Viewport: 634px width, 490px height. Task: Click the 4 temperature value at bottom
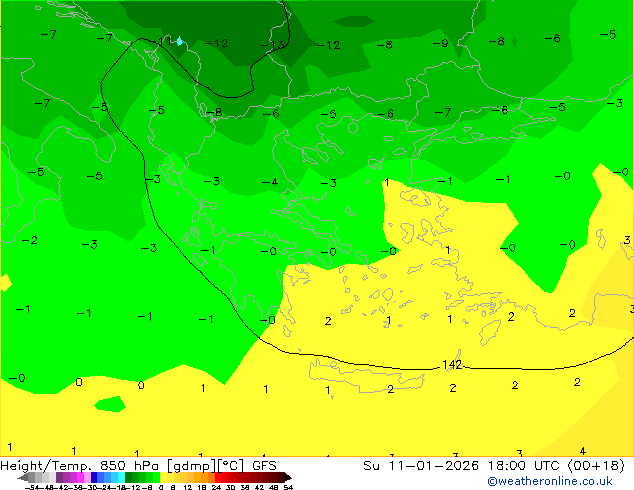pyautogui.click(x=583, y=451)
